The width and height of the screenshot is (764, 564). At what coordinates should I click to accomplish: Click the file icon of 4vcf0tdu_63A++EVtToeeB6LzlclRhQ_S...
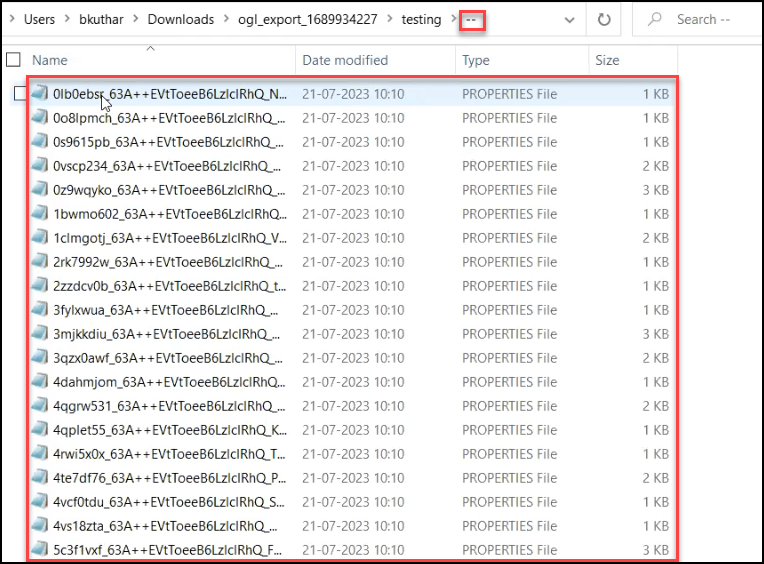coord(40,501)
